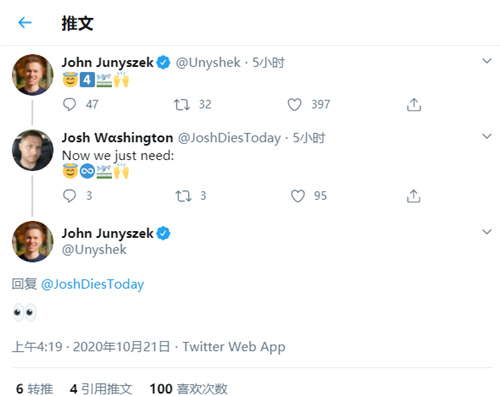Screen dimensions: 500x396
Task: Go back using the blue arrow
Action: click(25, 23)
